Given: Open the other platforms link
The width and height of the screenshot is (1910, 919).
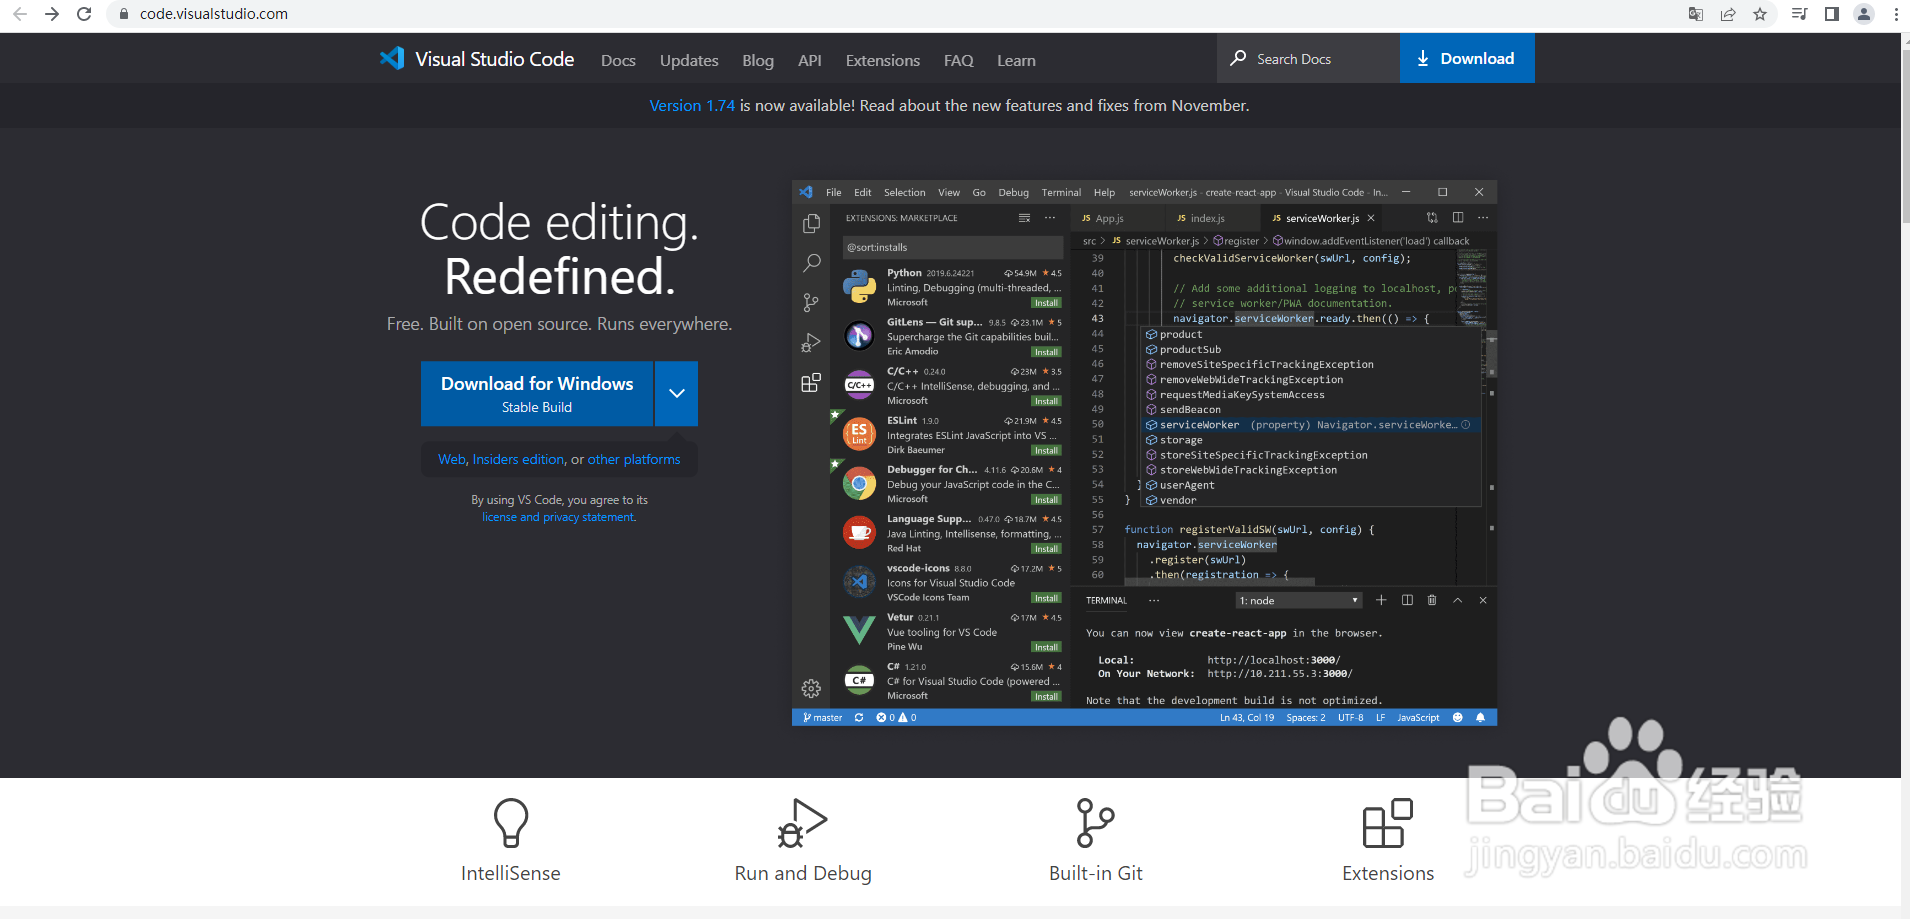Looking at the screenshot, I should (634, 459).
